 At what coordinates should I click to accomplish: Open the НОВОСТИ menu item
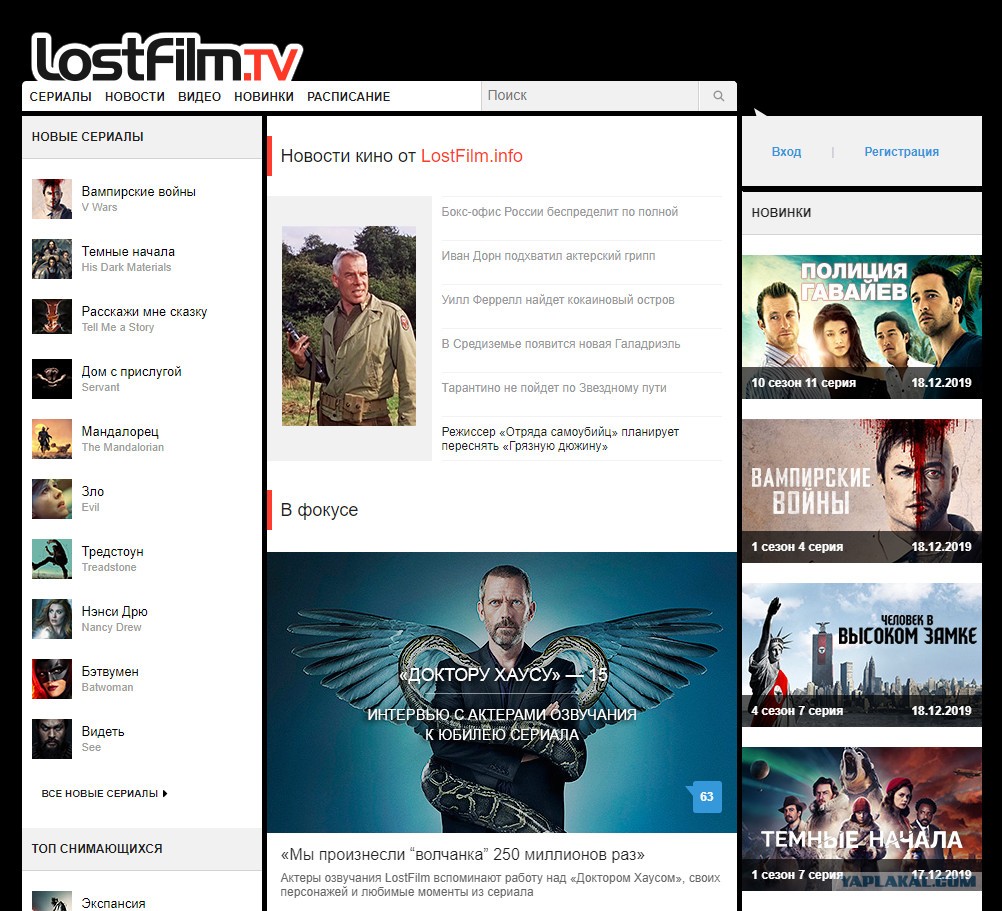point(135,96)
